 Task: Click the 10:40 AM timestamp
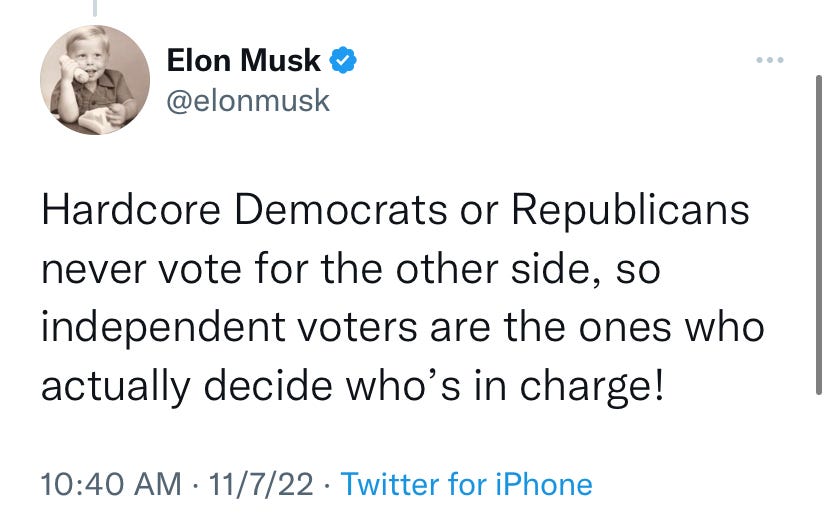click(x=108, y=485)
